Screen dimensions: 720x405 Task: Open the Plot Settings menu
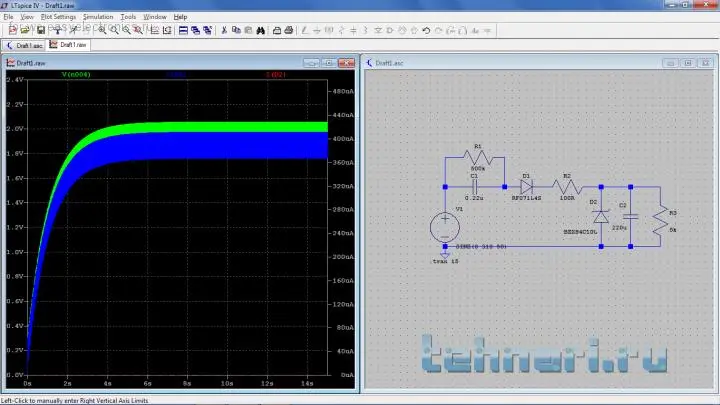pyautogui.click(x=57, y=17)
